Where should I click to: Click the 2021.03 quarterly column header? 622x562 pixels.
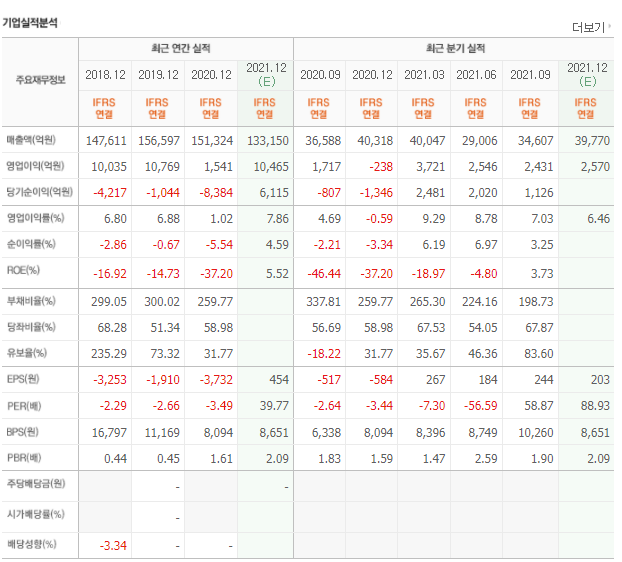pyautogui.click(x=424, y=75)
